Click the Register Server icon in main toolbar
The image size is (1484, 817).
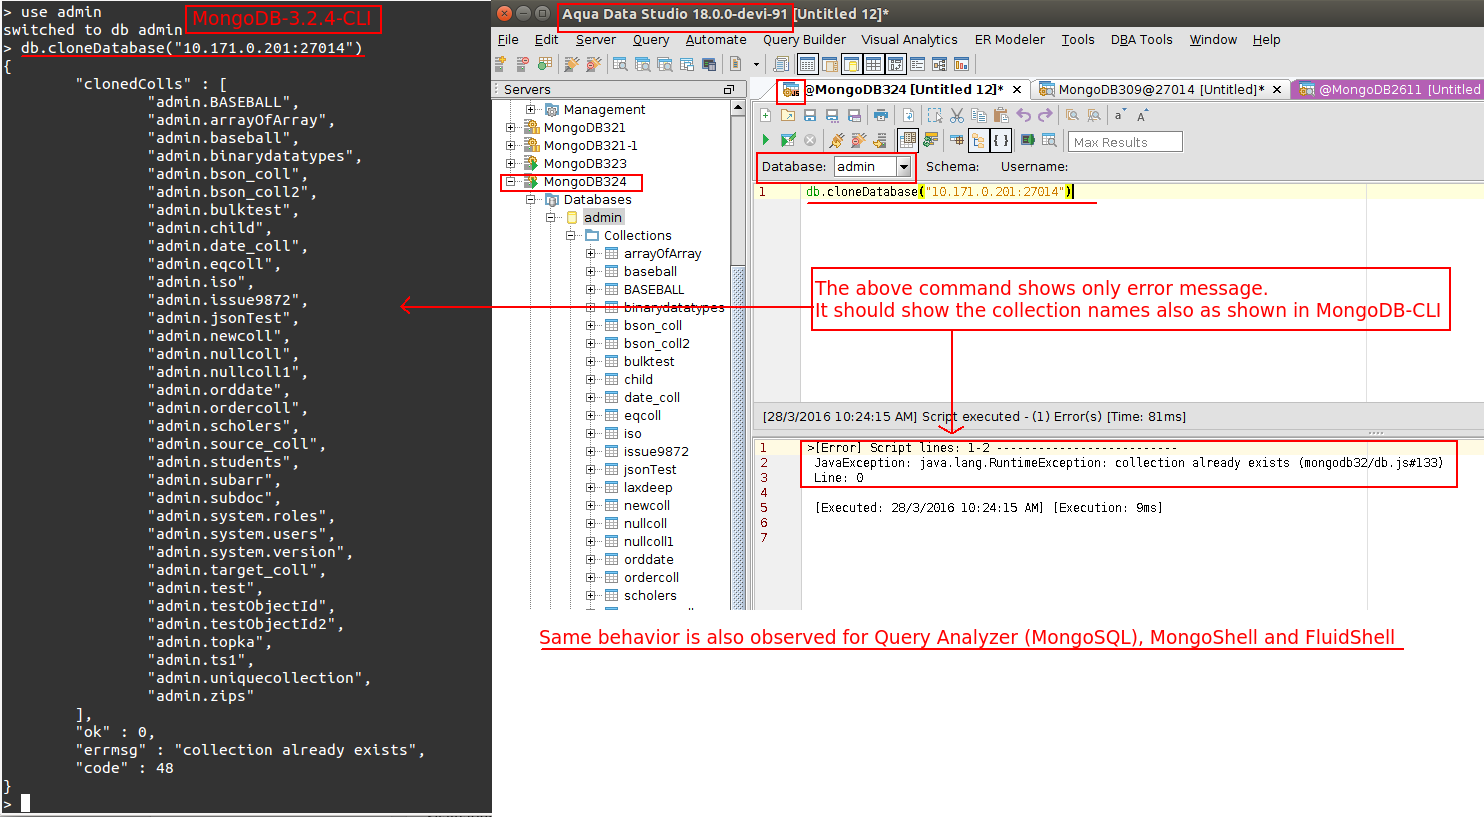[x=501, y=64]
